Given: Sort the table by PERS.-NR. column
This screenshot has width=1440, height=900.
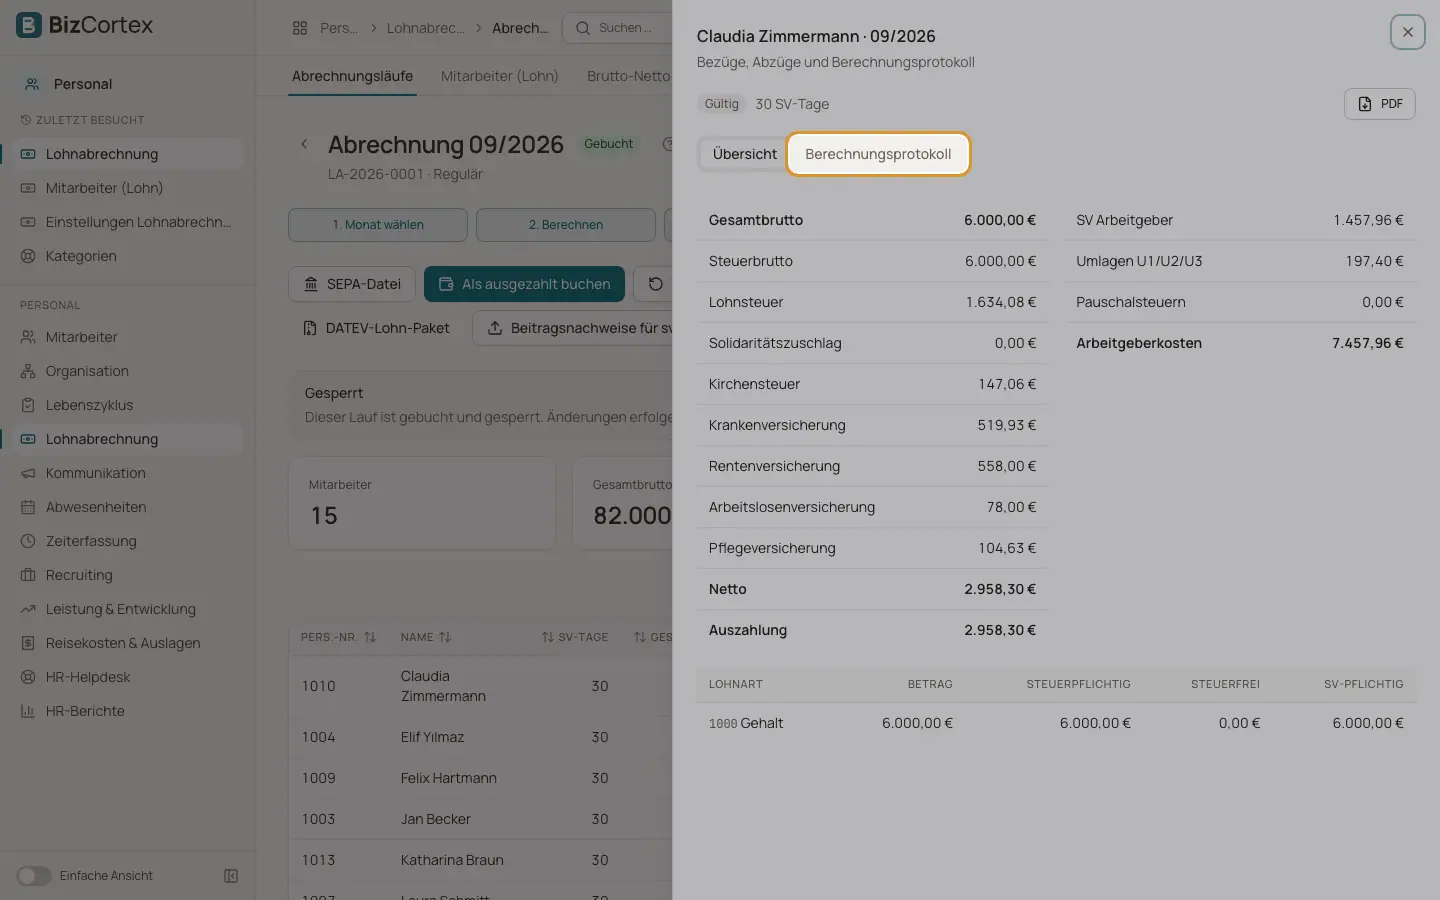Looking at the screenshot, I should [x=338, y=637].
